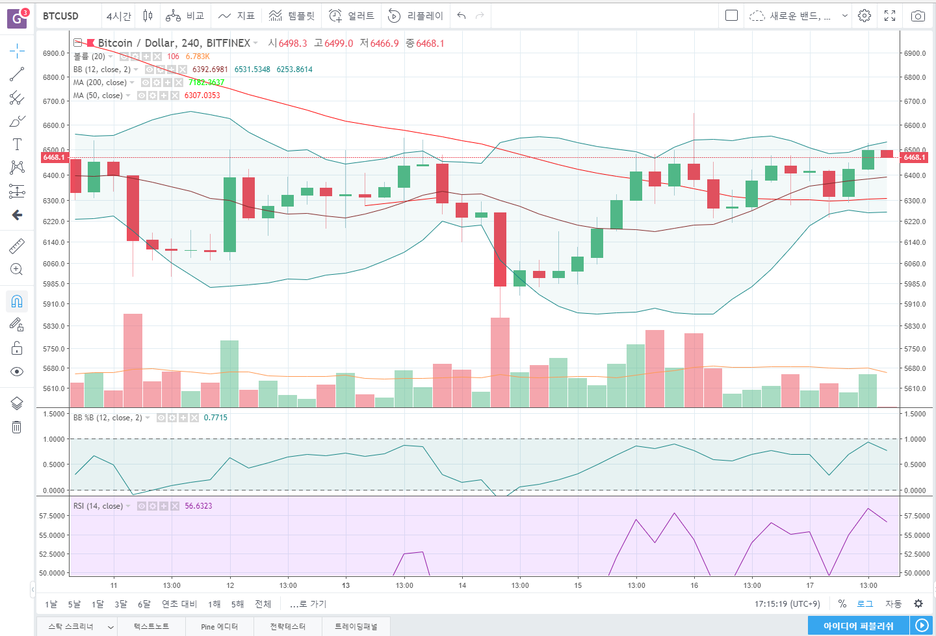This screenshot has width=936, height=636.
Task: Select the trend line drawing tool
Action: [17, 74]
